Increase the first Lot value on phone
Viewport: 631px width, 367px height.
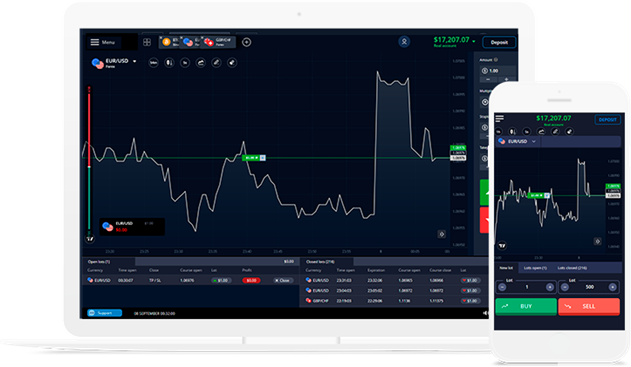550,287
